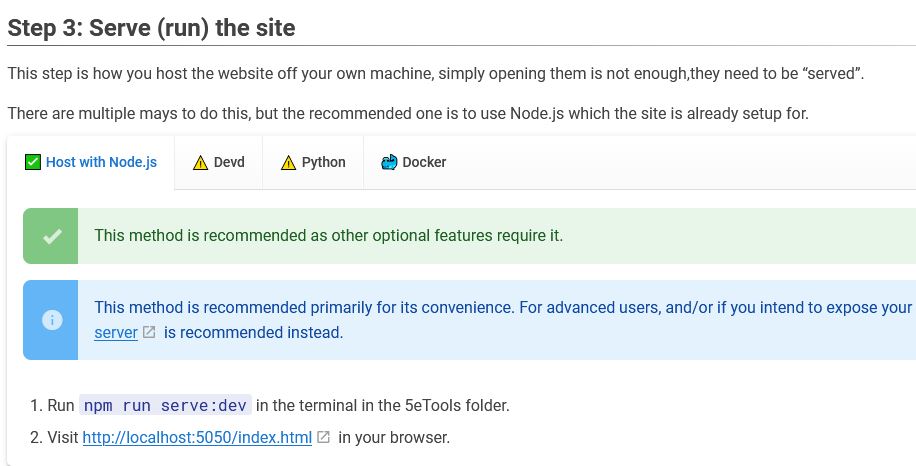Image resolution: width=916 pixels, height=466 pixels.
Task: Click the warning triangle icon beside Devd
Action: coord(201,162)
